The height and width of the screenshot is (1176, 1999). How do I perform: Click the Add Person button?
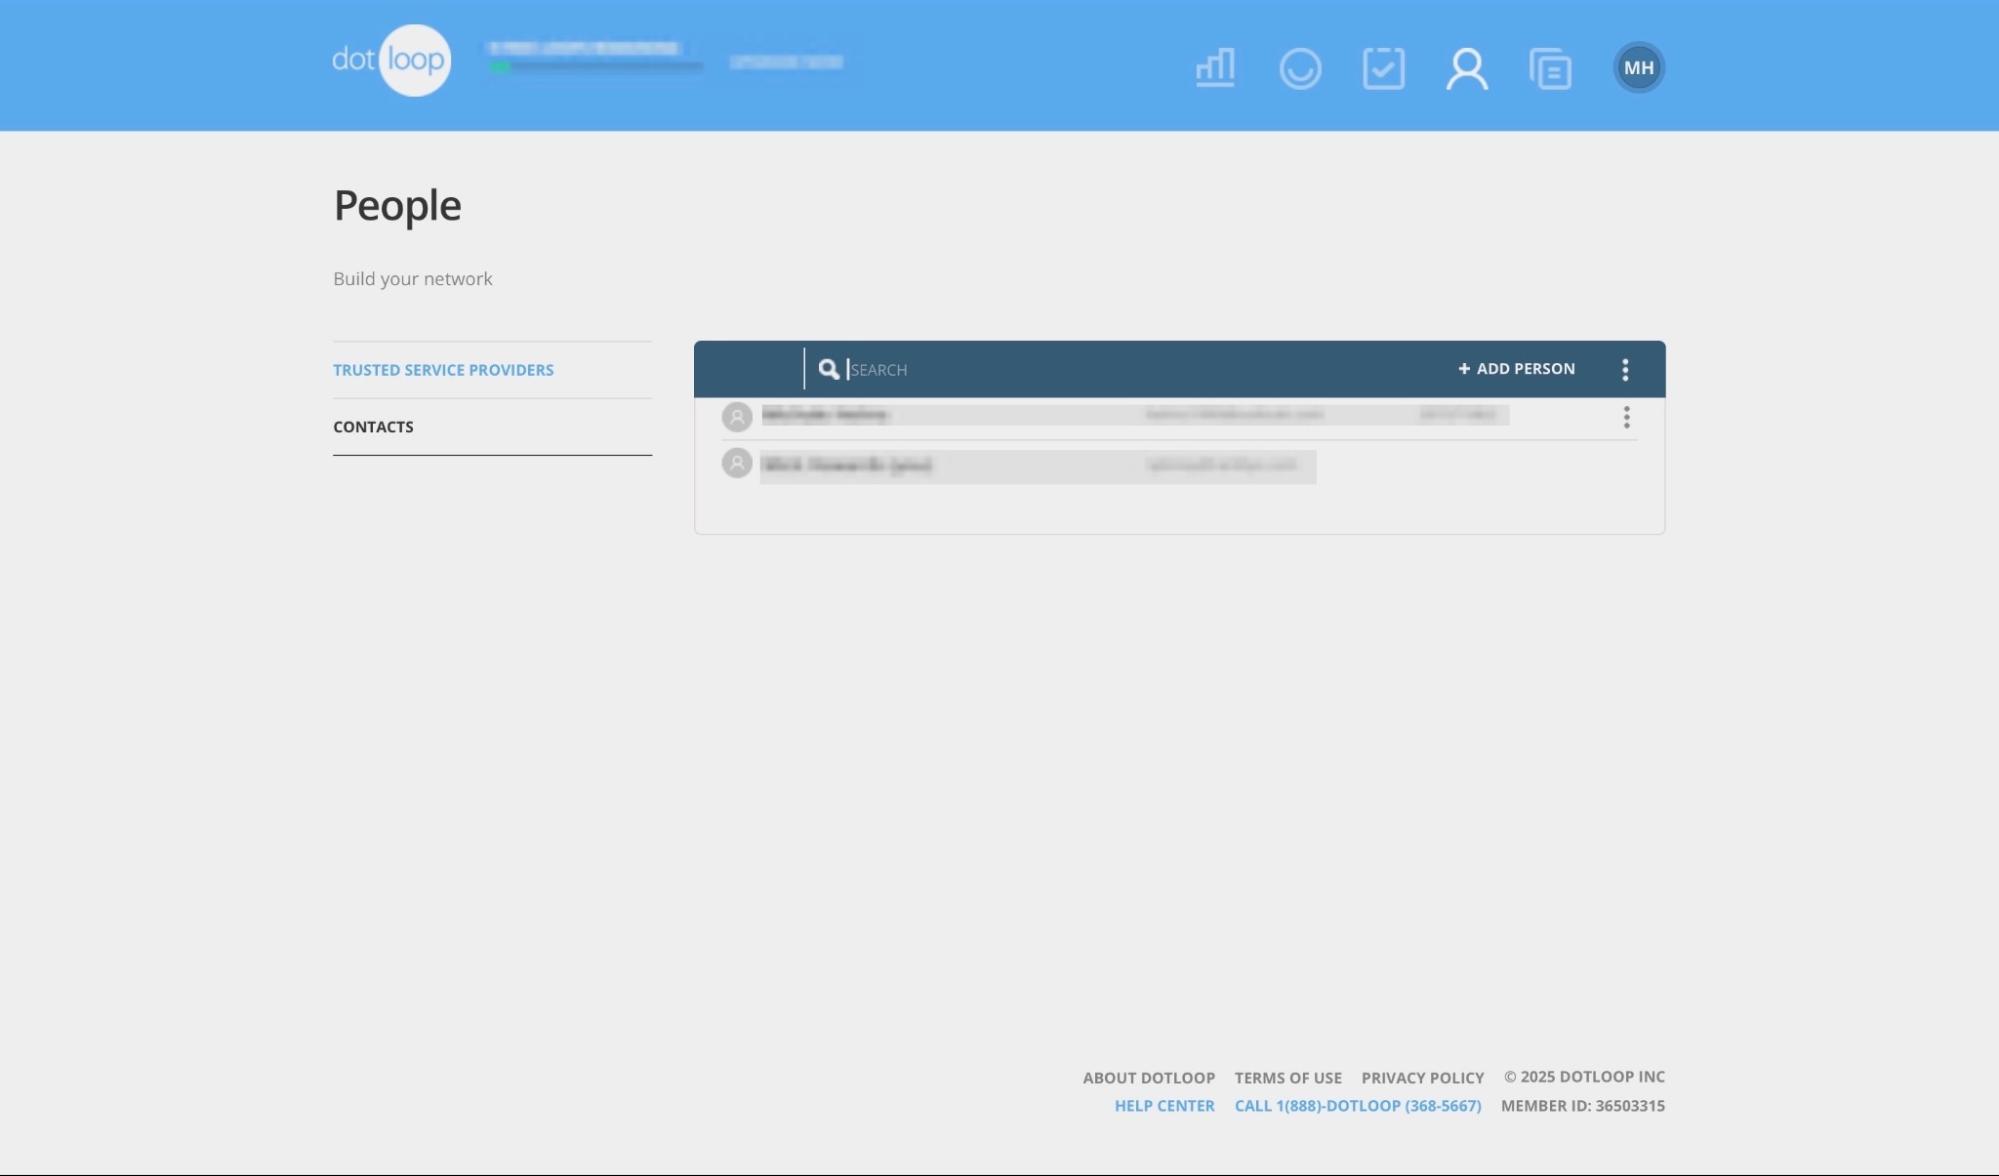tap(1514, 368)
